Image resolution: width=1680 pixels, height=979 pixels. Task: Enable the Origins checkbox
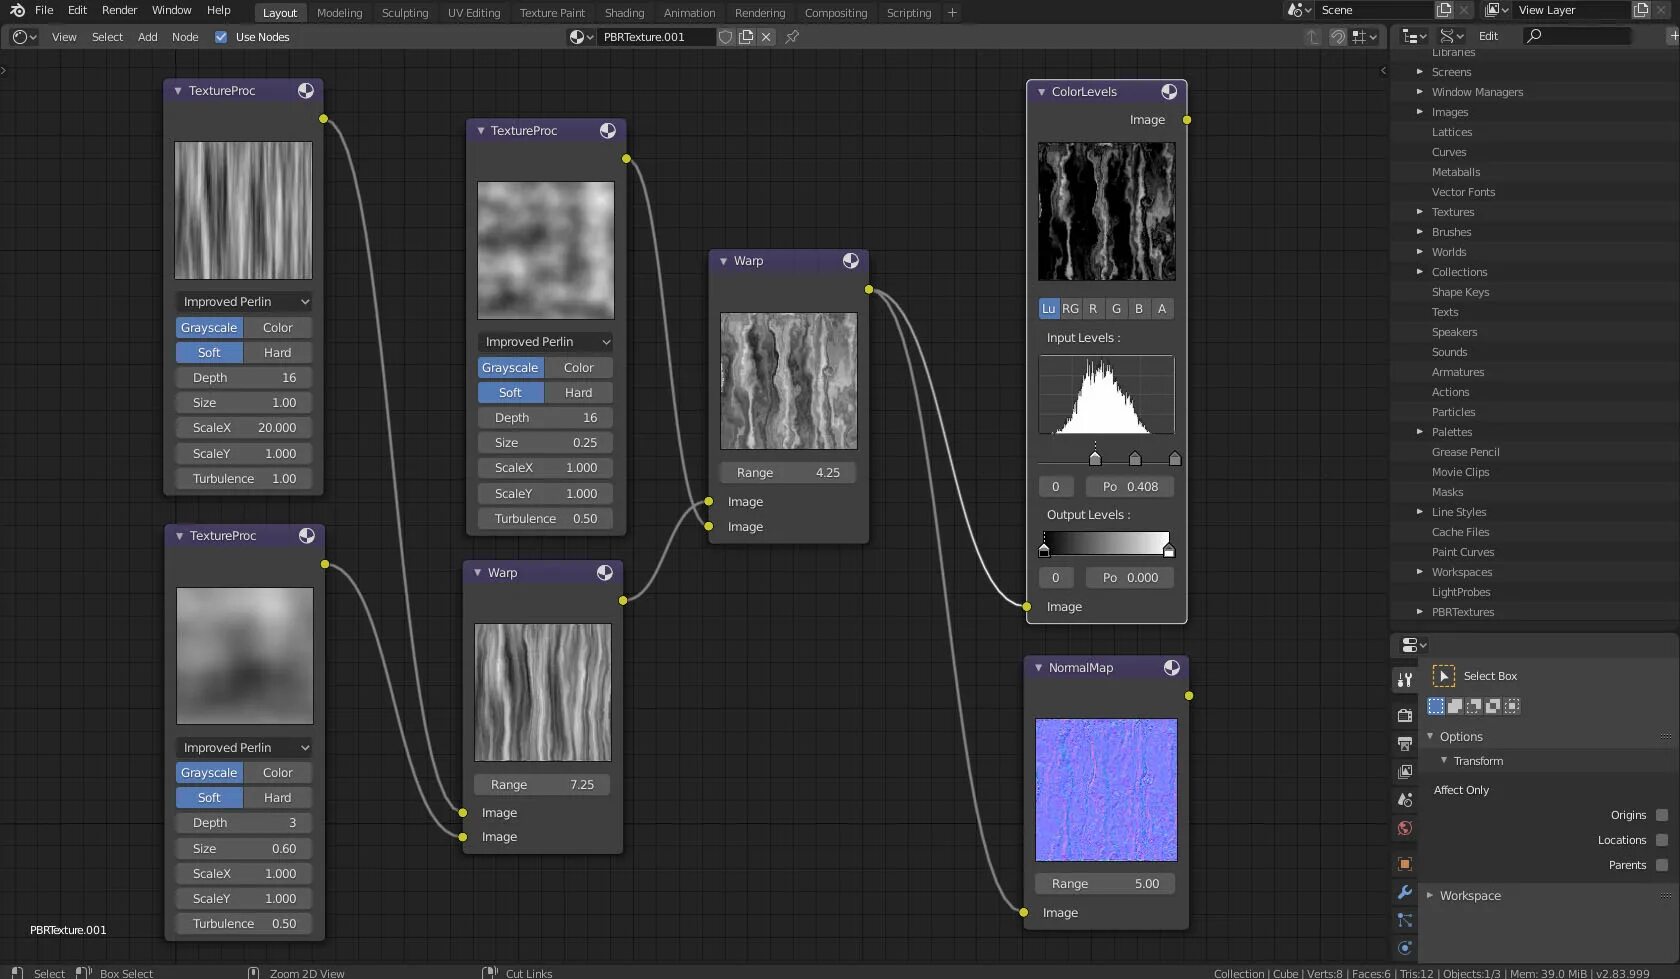point(1662,815)
